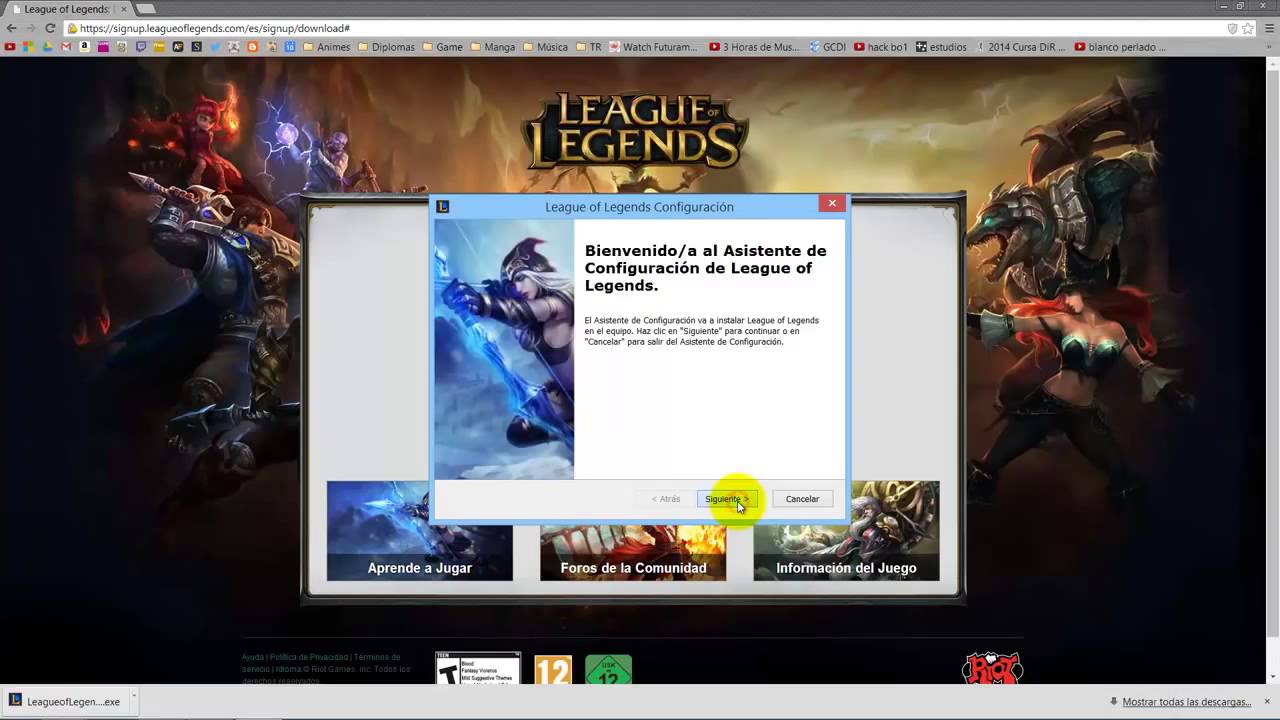
Task: Go back with the browser back arrow
Action: pos(11,28)
